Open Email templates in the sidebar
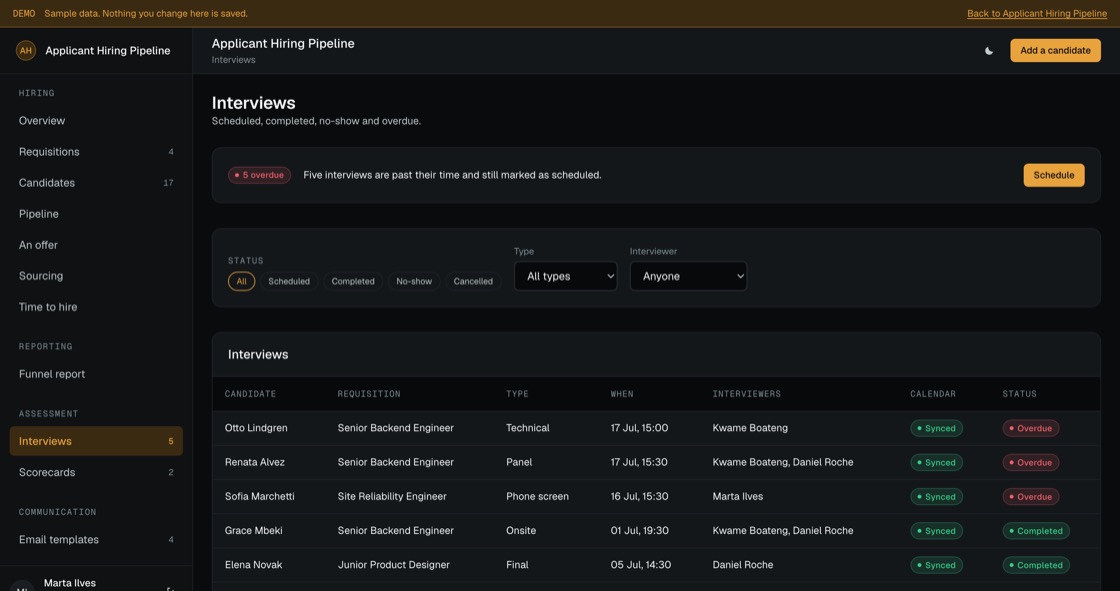The image size is (1120, 591). (x=96, y=540)
